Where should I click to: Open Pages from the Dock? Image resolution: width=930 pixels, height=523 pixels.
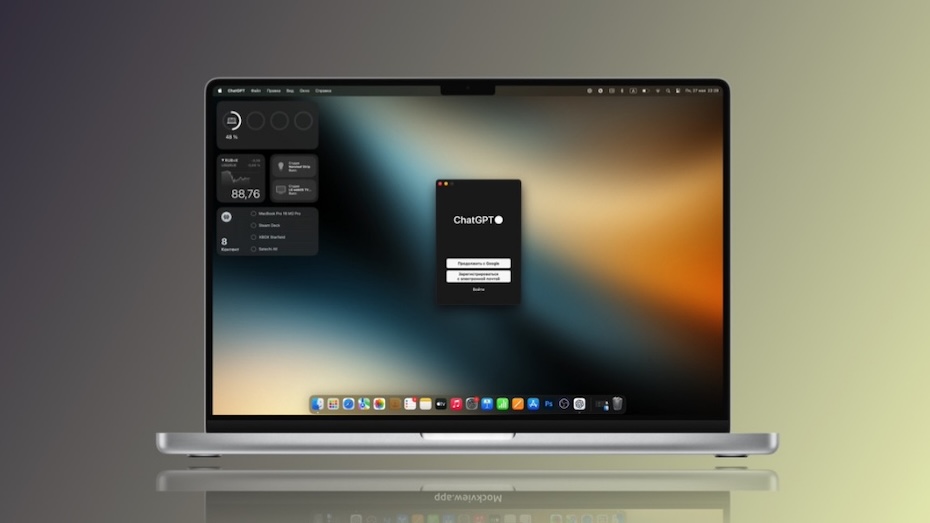518,404
